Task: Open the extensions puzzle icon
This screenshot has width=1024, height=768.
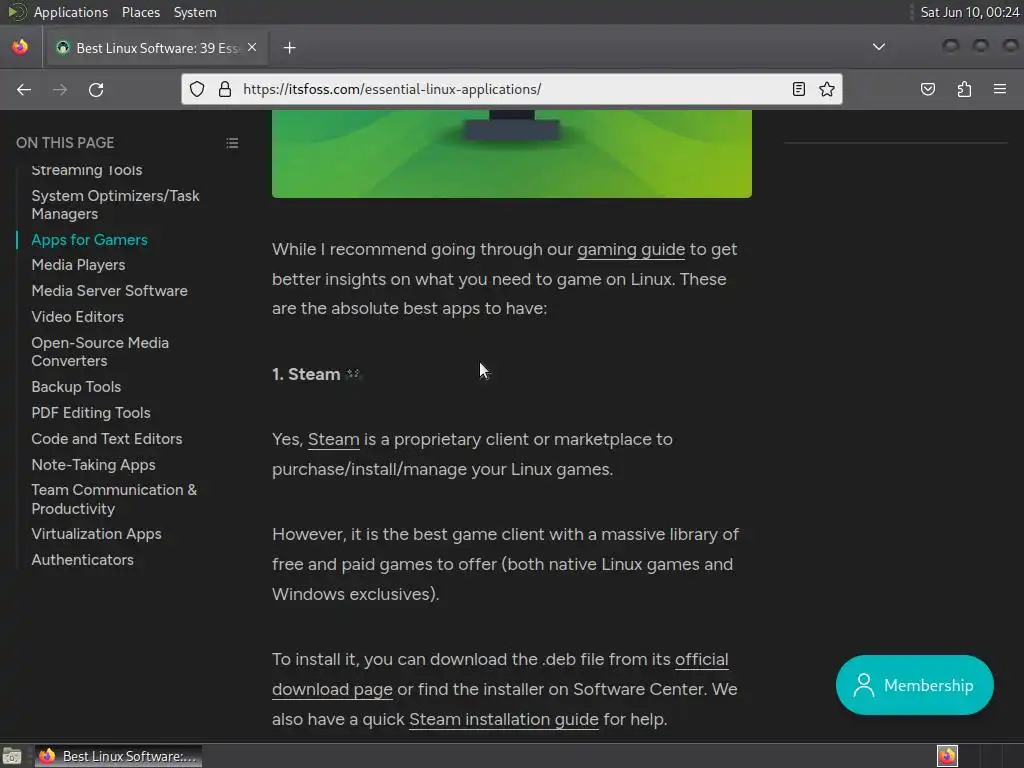Action: coord(964,89)
